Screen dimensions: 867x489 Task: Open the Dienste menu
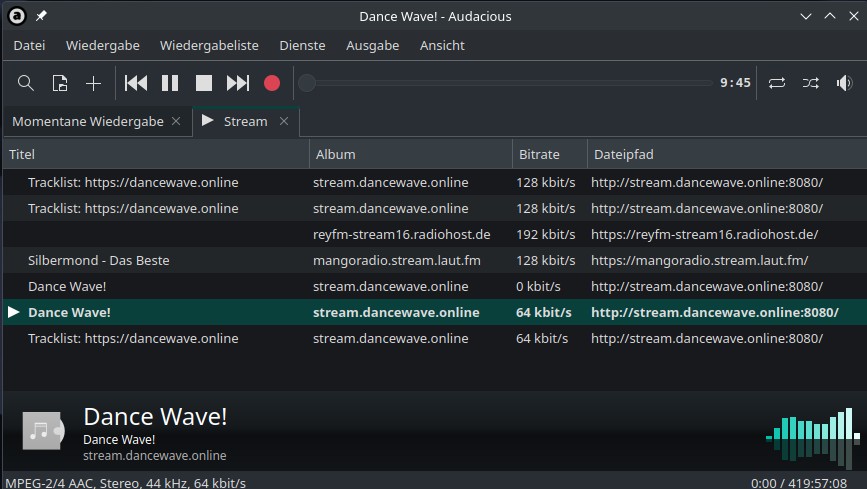pos(302,45)
